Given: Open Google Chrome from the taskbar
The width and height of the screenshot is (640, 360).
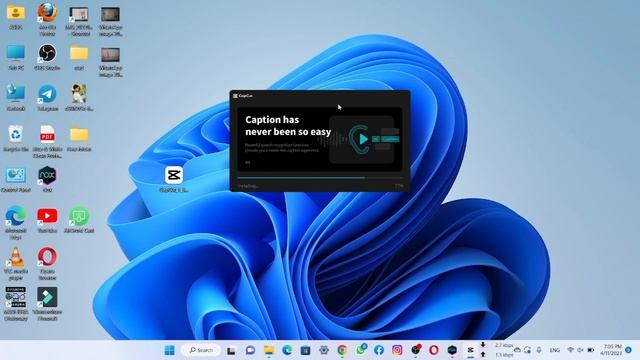Looking at the screenshot, I should (342, 350).
